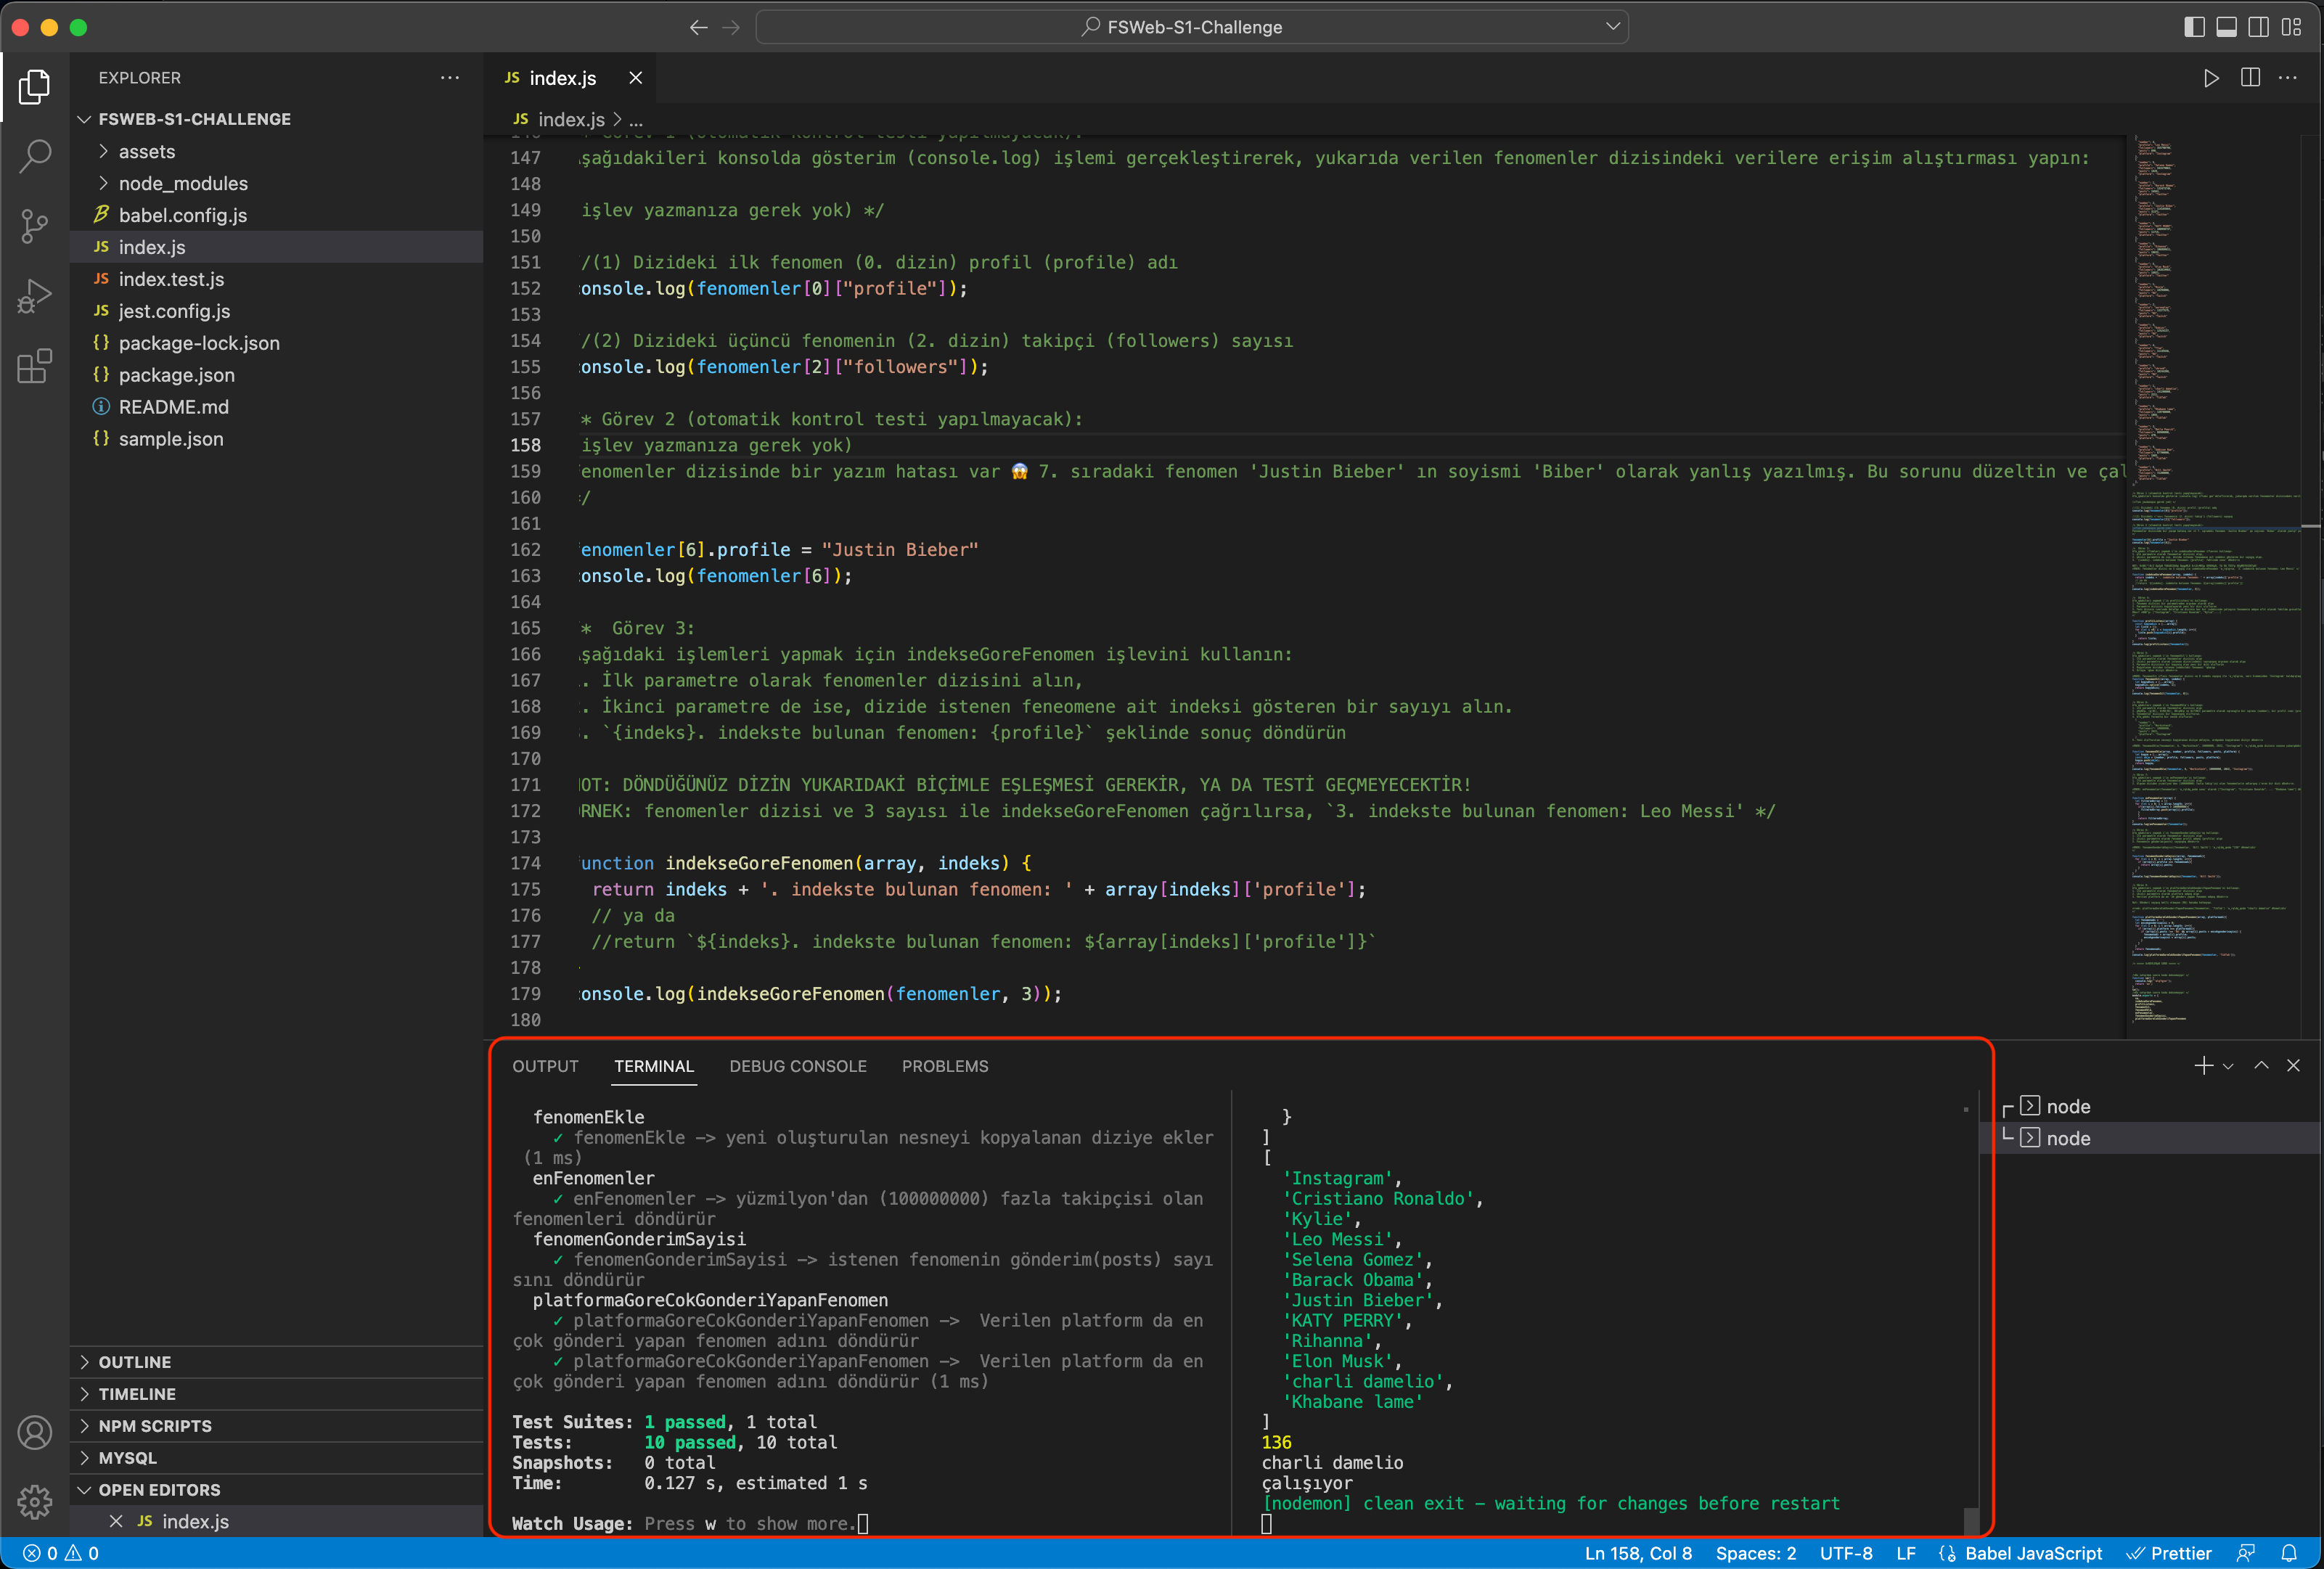
Task: Switch to the DEBUG CONSOLE tab
Action: click(797, 1066)
